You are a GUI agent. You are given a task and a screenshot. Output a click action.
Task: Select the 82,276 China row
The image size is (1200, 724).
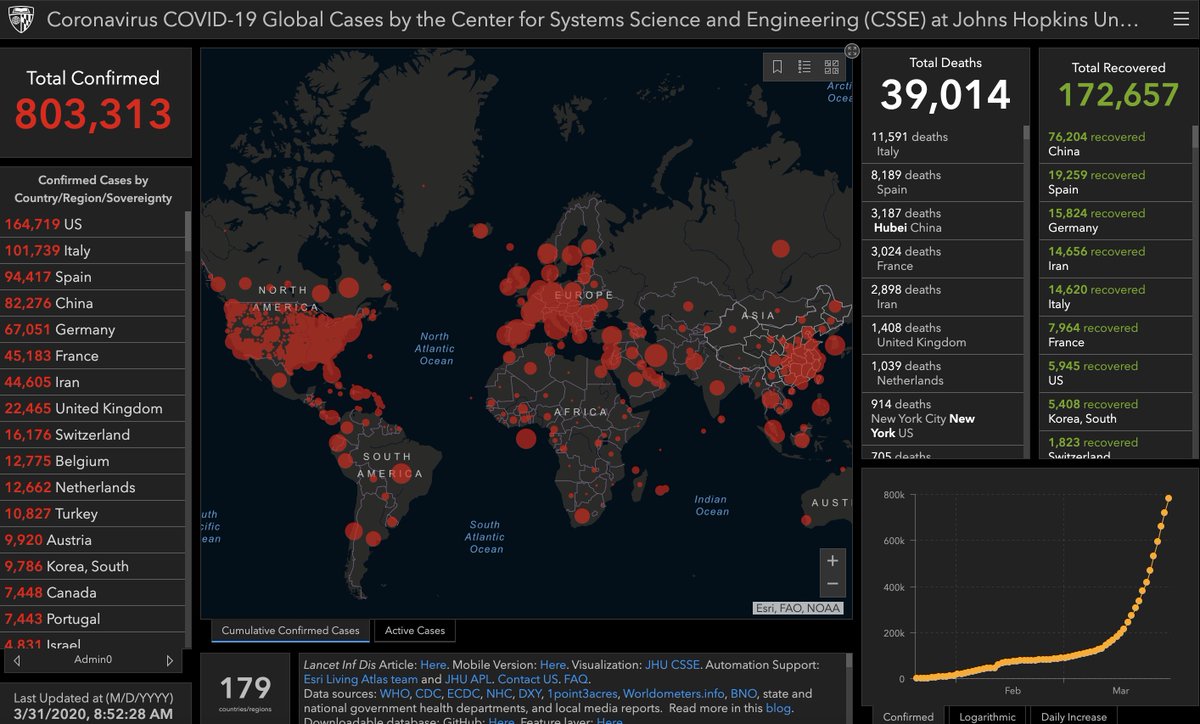92,303
